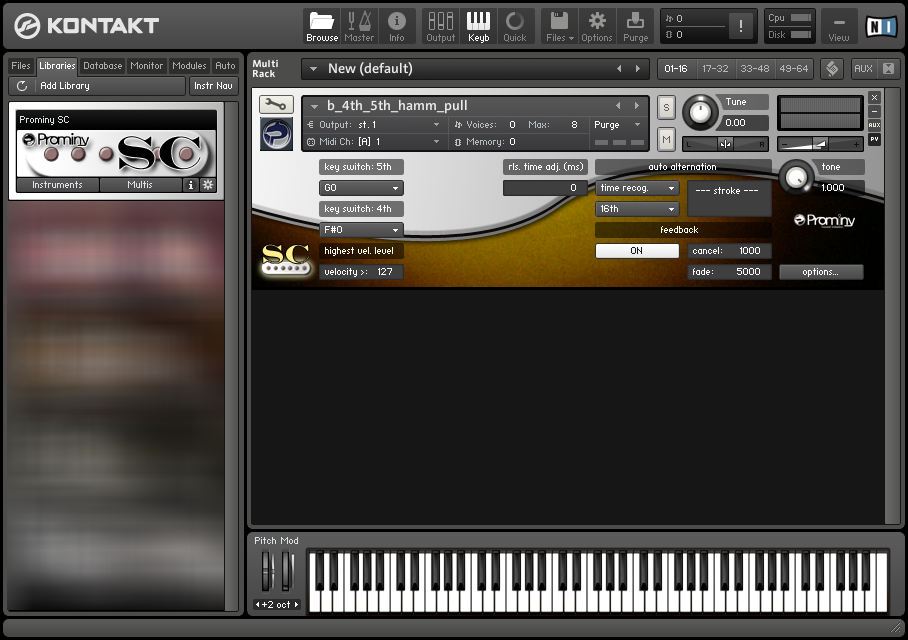Open Prominy SC Multis list
The height and width of the screenshot is (640, 908).
click(x=140, y=185)
